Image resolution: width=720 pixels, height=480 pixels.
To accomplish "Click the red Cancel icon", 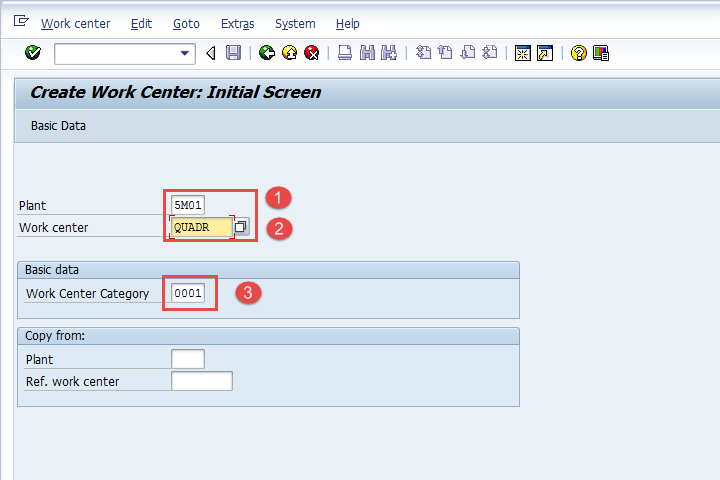I will (x=312, y=53).
